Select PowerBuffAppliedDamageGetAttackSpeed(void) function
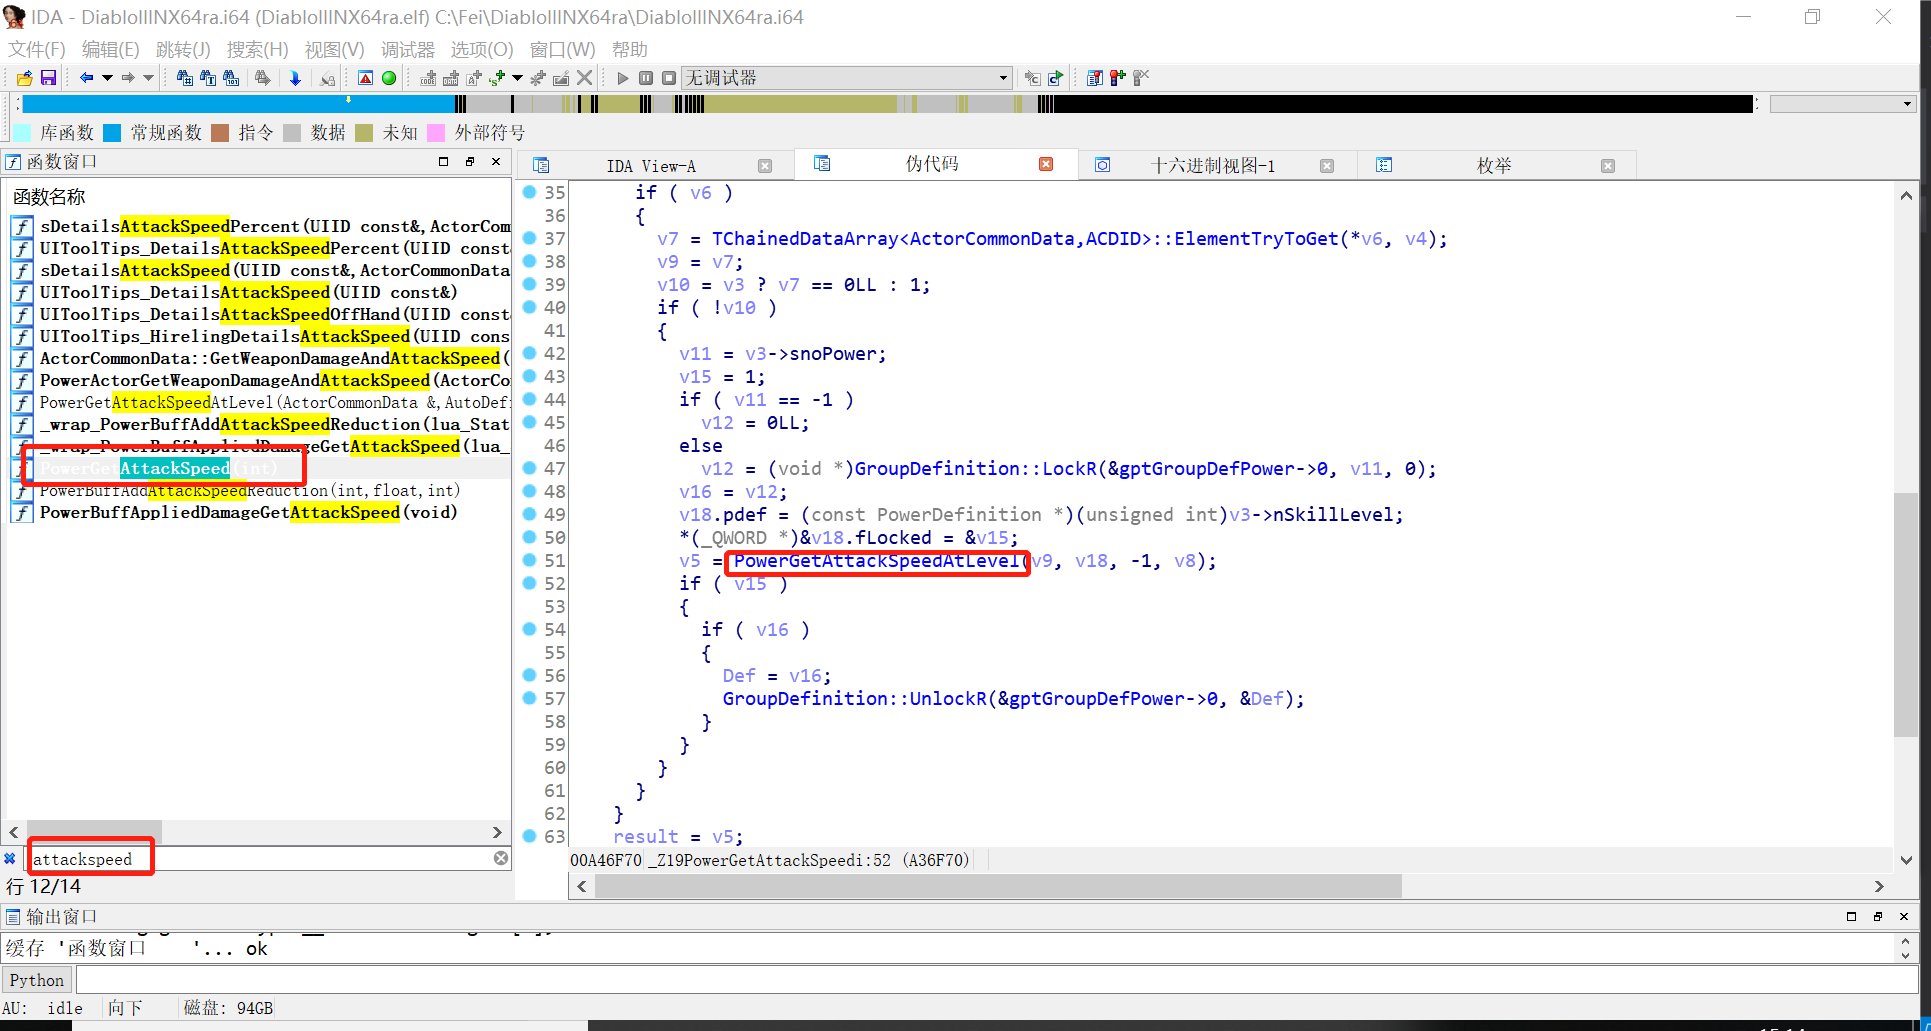Screen dimensions: 1931x1031 tap(260, 512)
